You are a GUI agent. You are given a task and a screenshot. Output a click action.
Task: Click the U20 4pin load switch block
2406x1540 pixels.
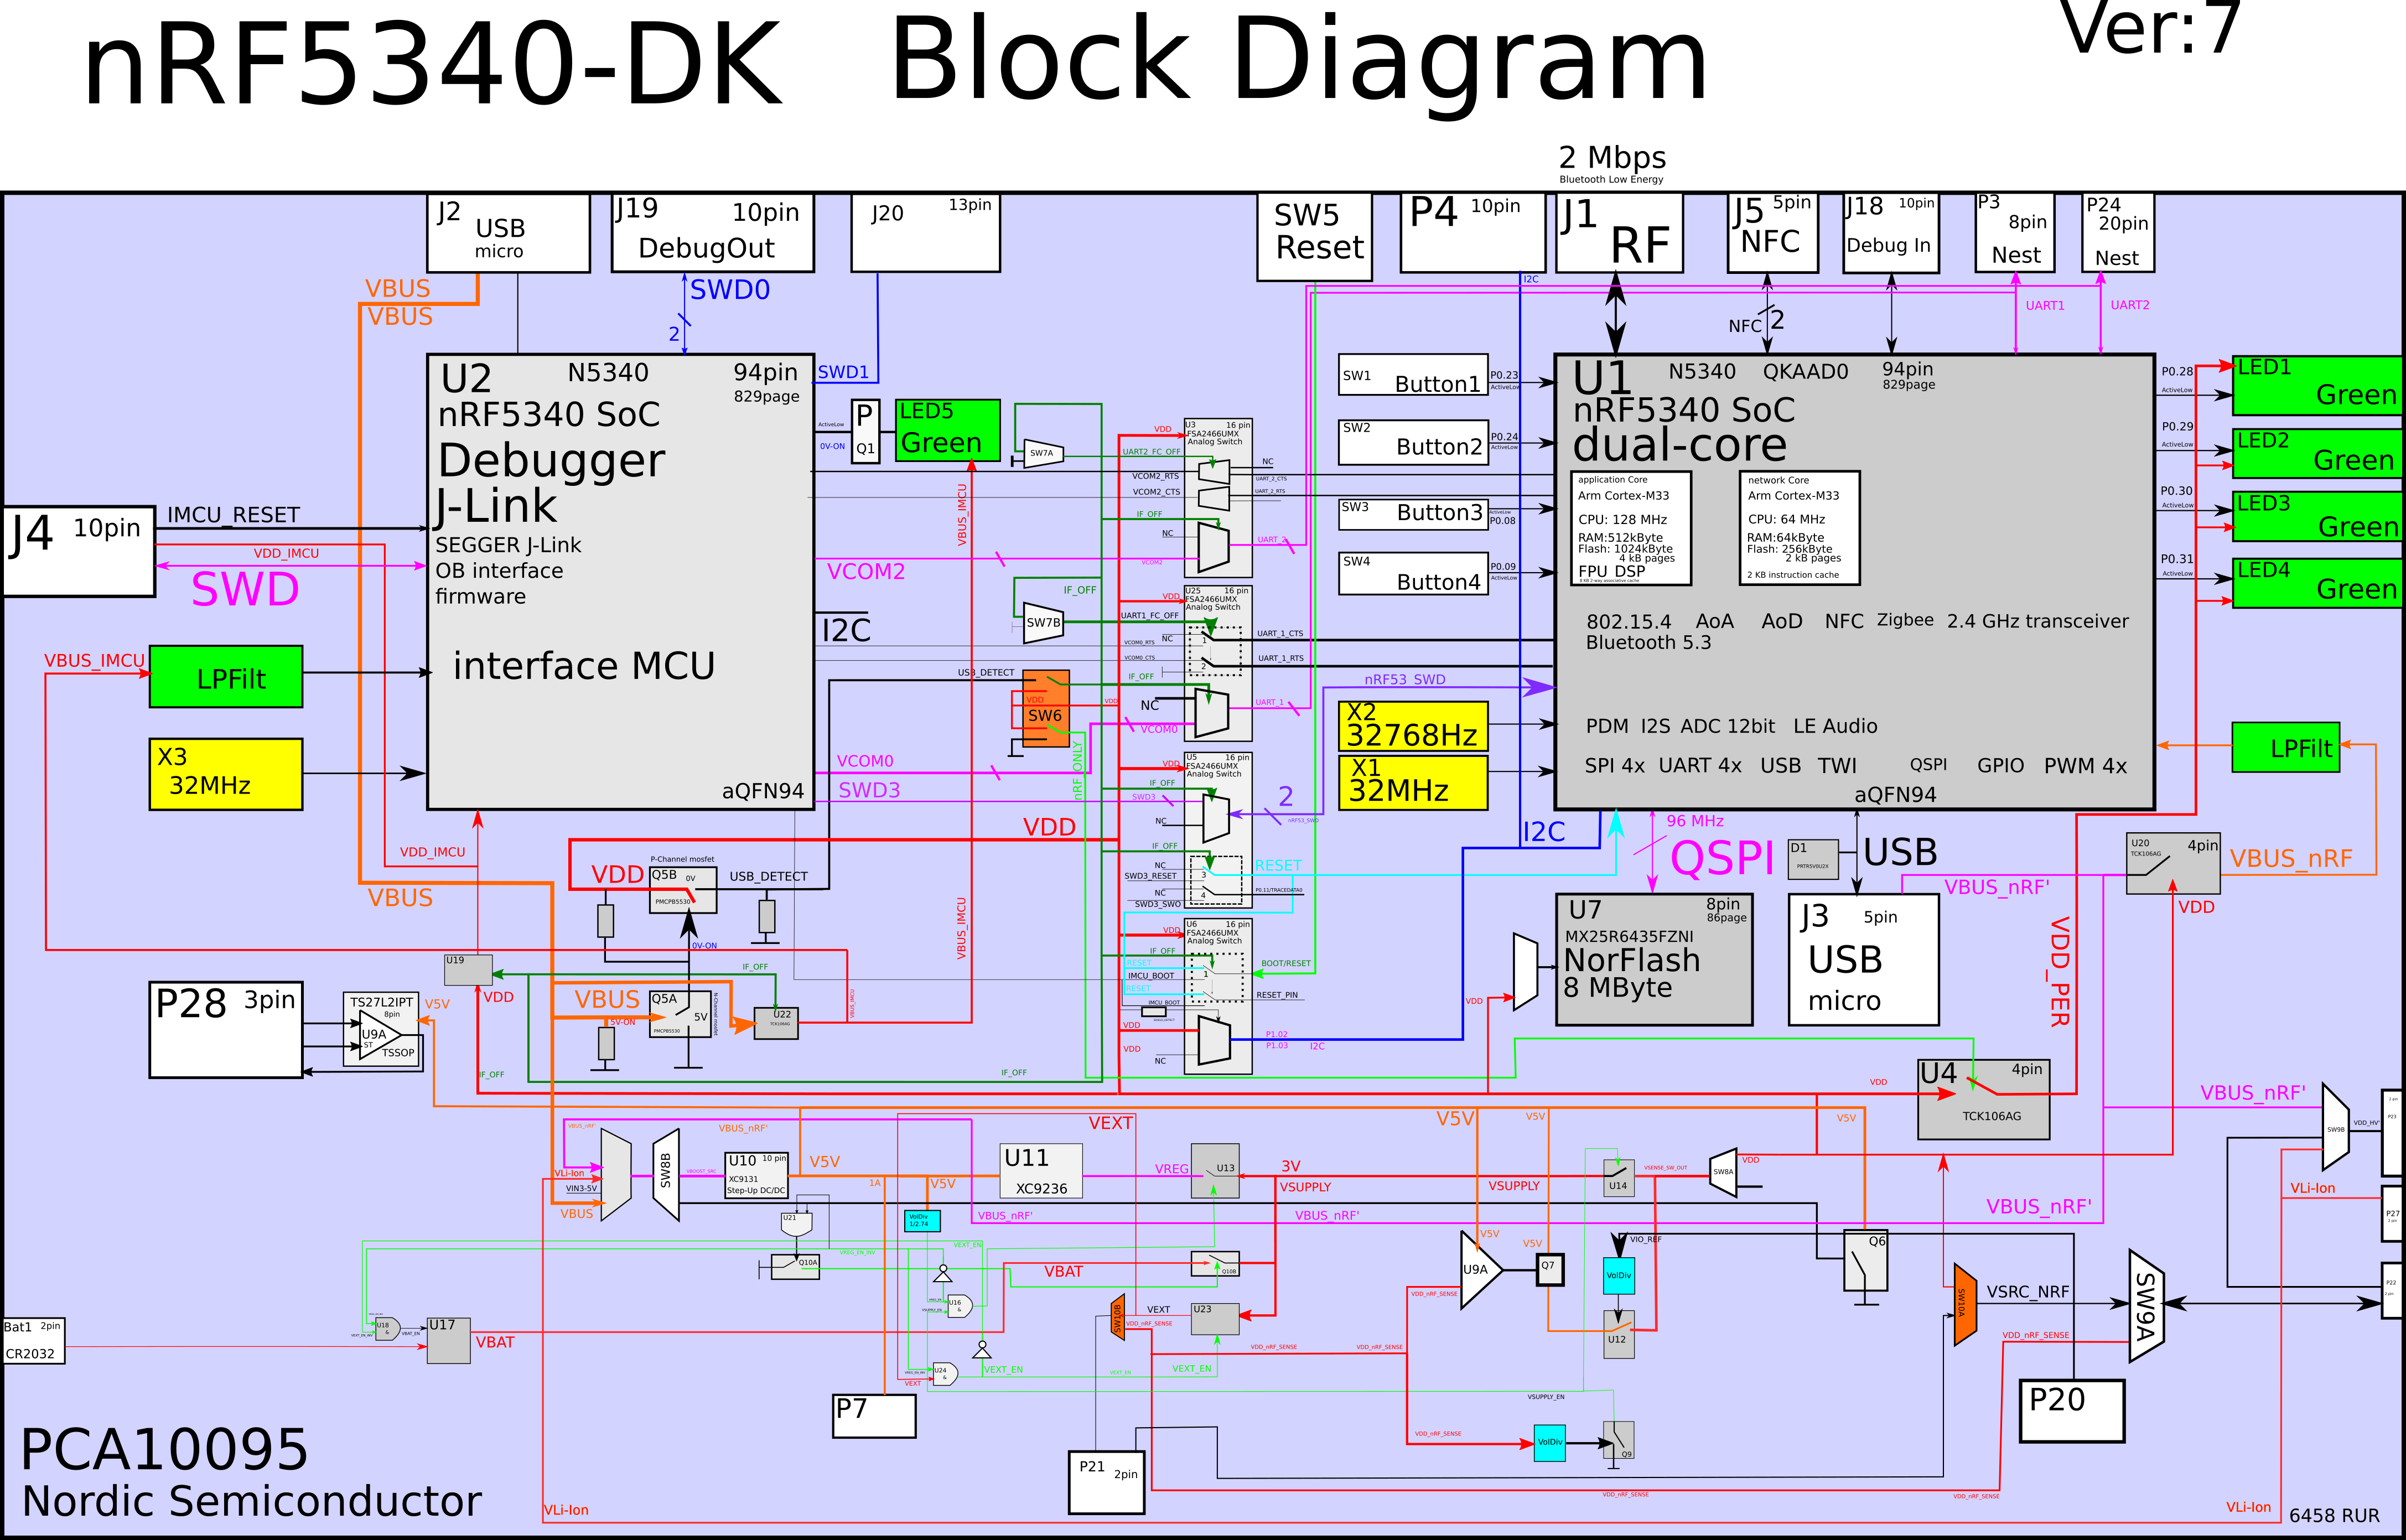[x=2173, y=864]
